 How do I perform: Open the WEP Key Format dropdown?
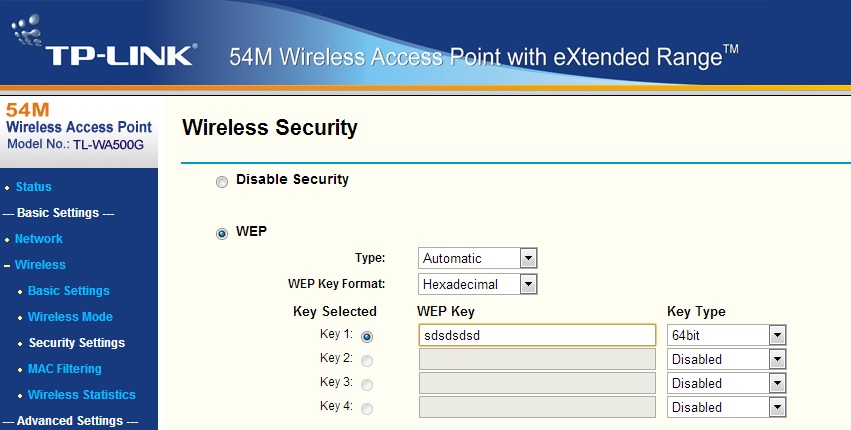point(478,284)
